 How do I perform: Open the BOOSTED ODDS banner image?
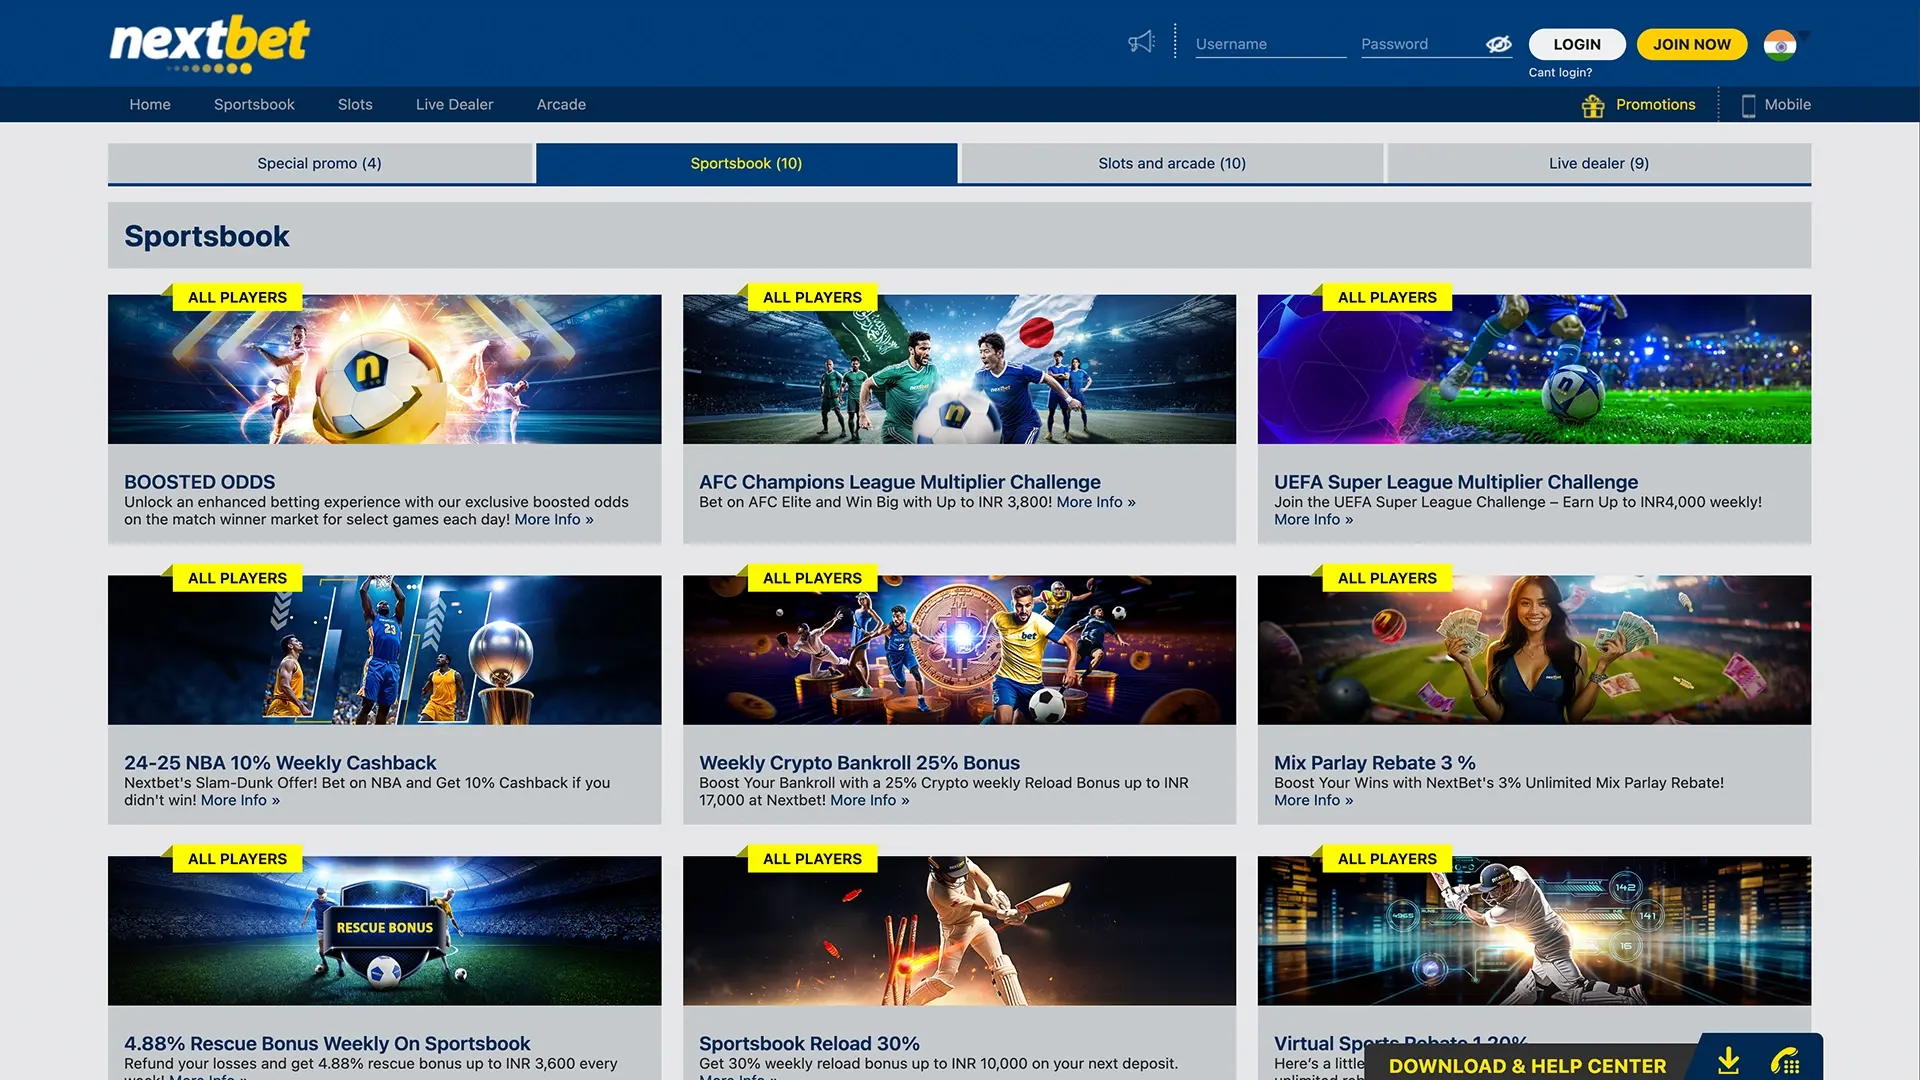[x=384, y=369]
